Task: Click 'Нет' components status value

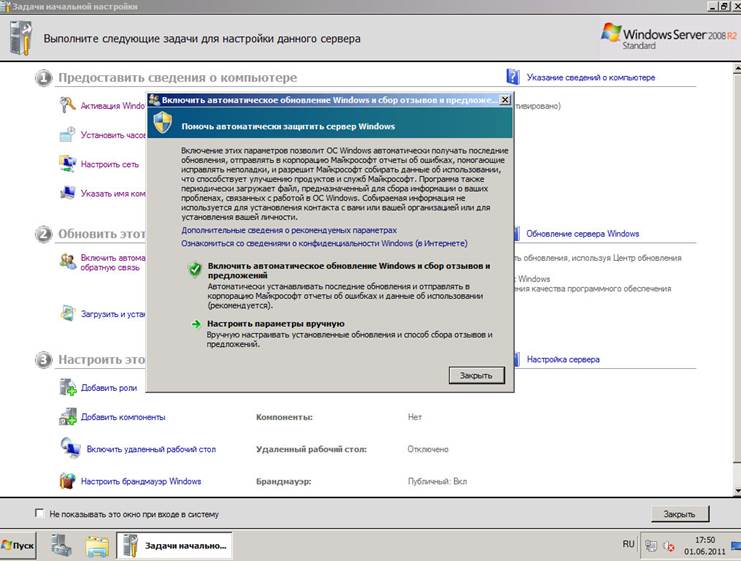Action: click(x=414, y=417)
